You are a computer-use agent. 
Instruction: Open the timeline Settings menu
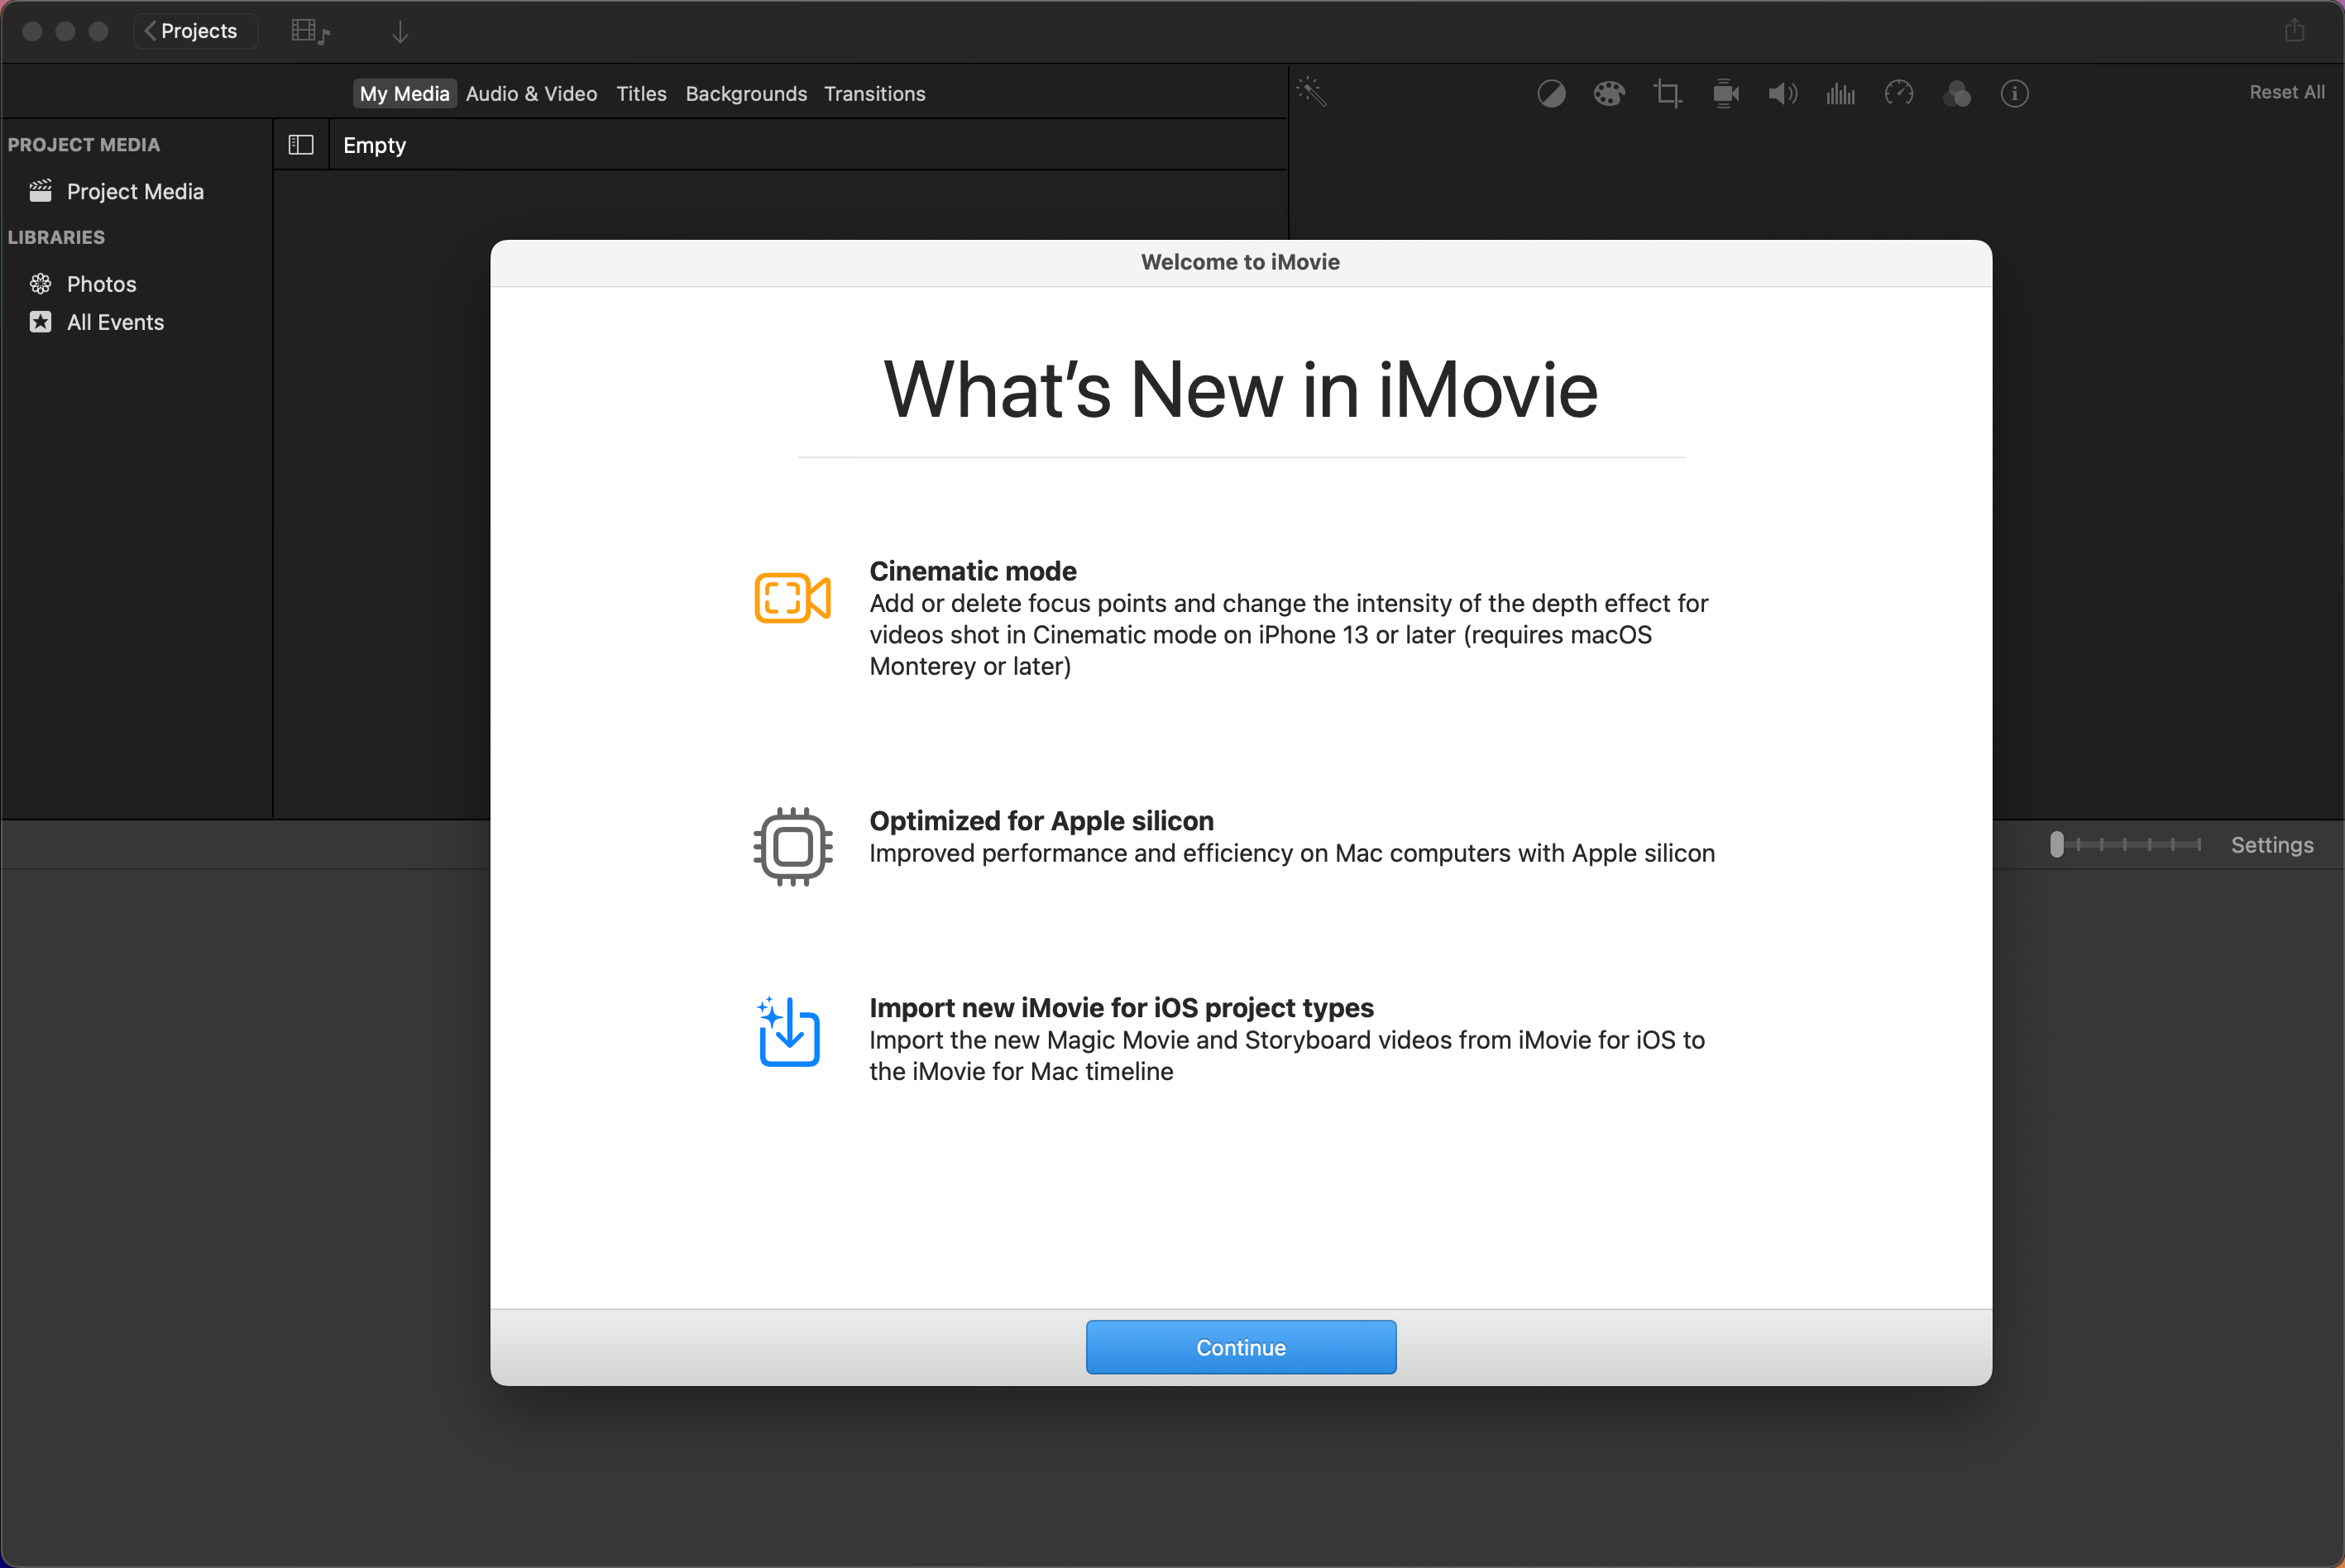(x=2271, y=845)
